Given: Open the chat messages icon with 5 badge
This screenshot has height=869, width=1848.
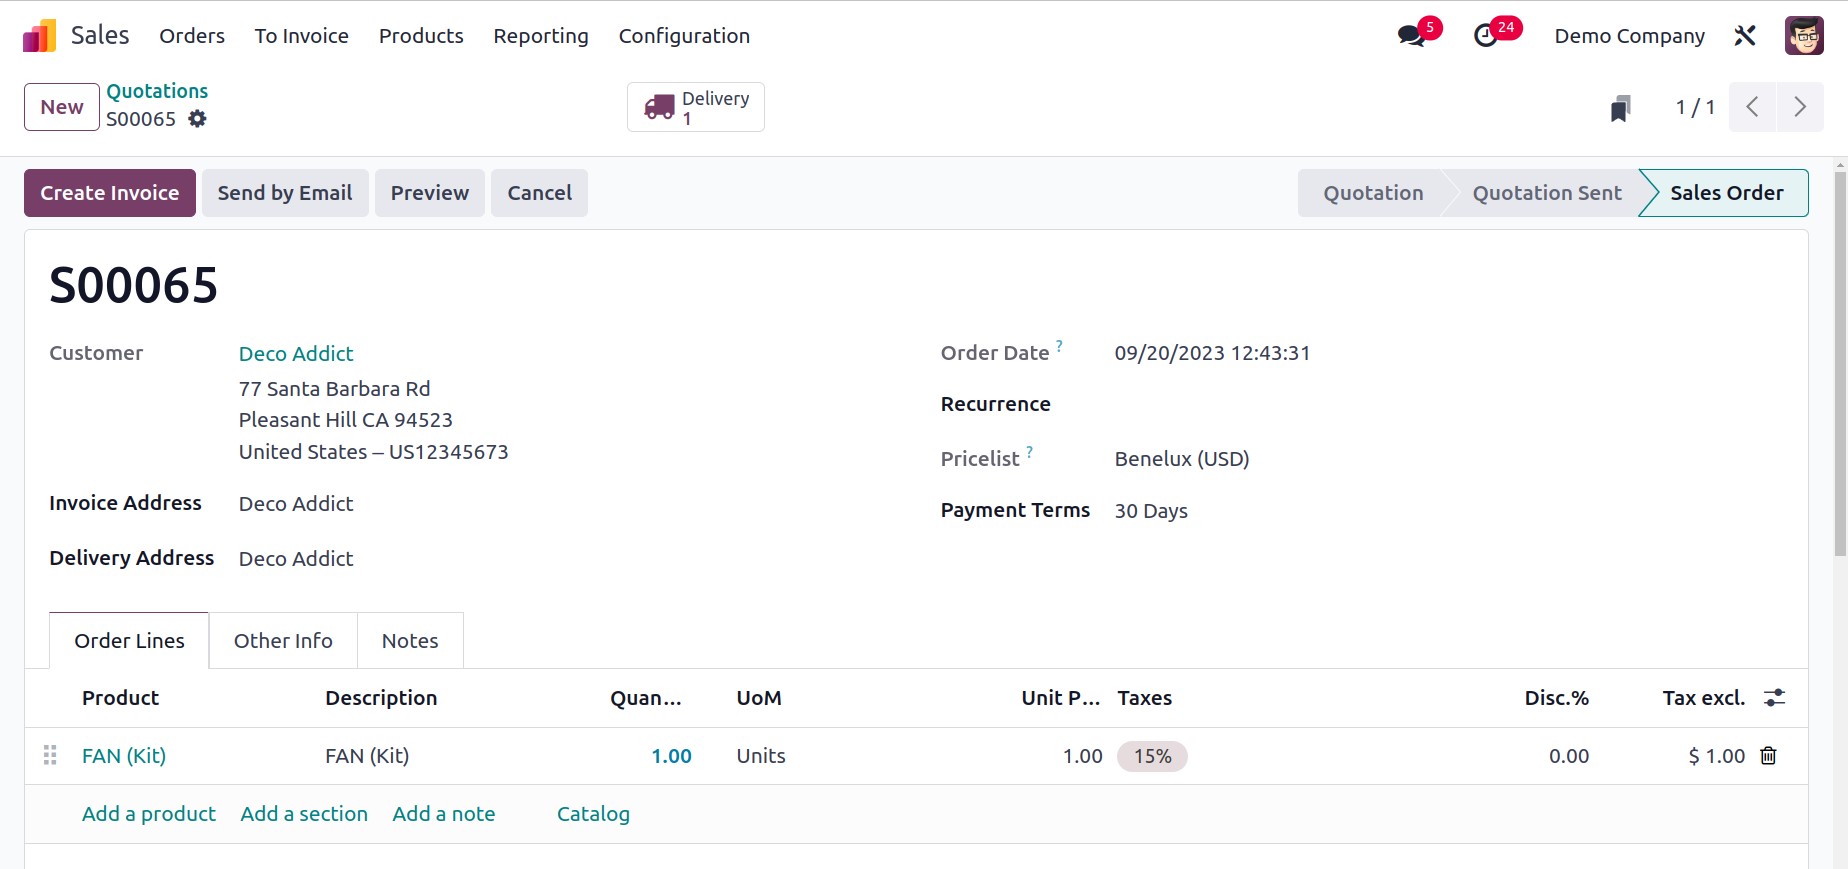Looking at the screenshot, I should (1411, 36).
